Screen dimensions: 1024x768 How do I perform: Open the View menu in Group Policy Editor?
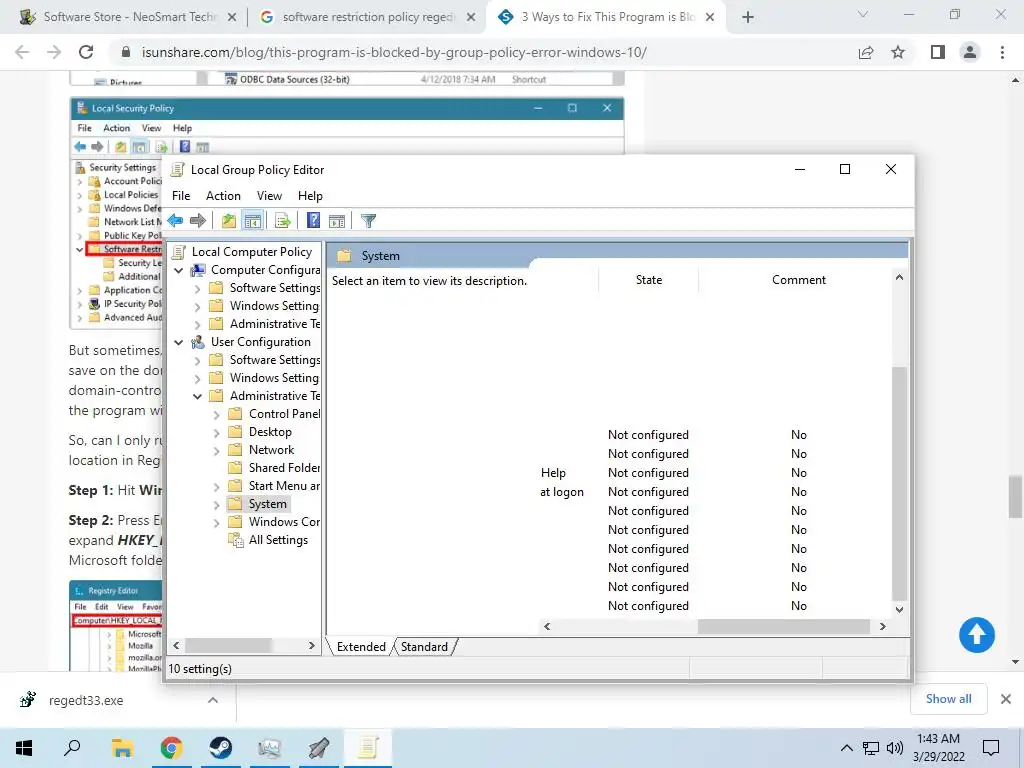(269, 196)
